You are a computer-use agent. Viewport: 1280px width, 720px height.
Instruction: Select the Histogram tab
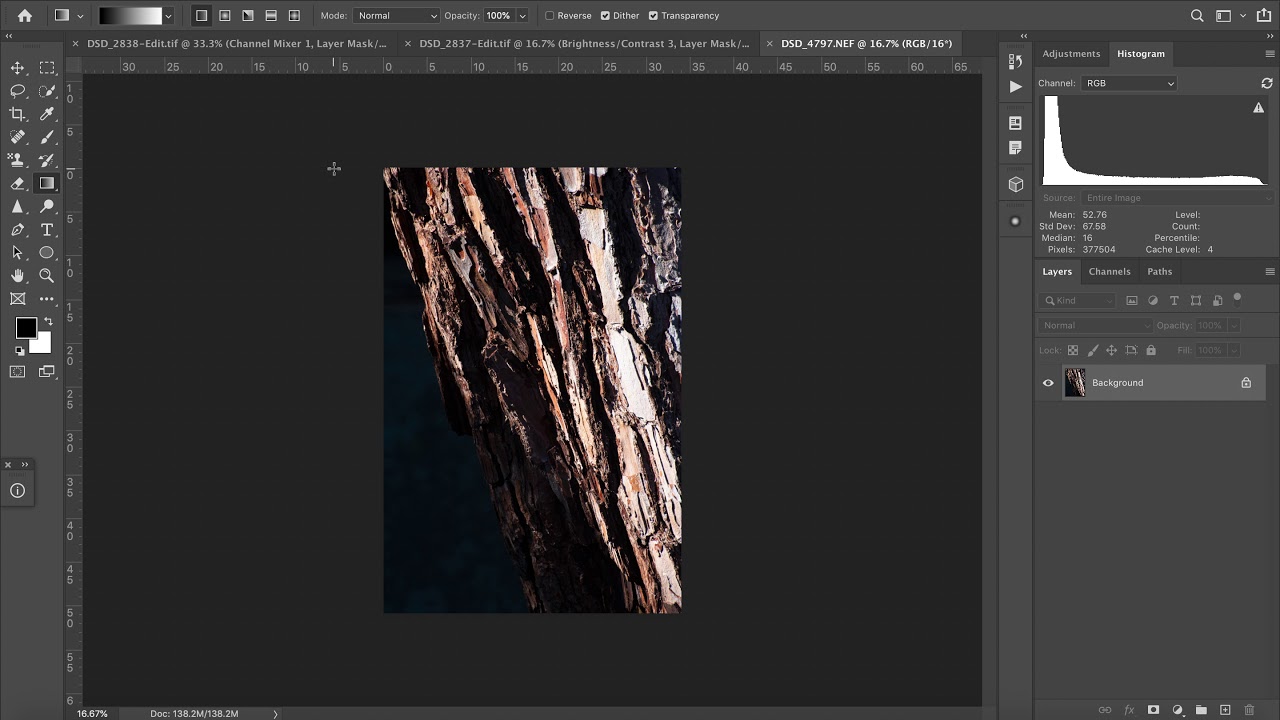[x=1141, y=54]
